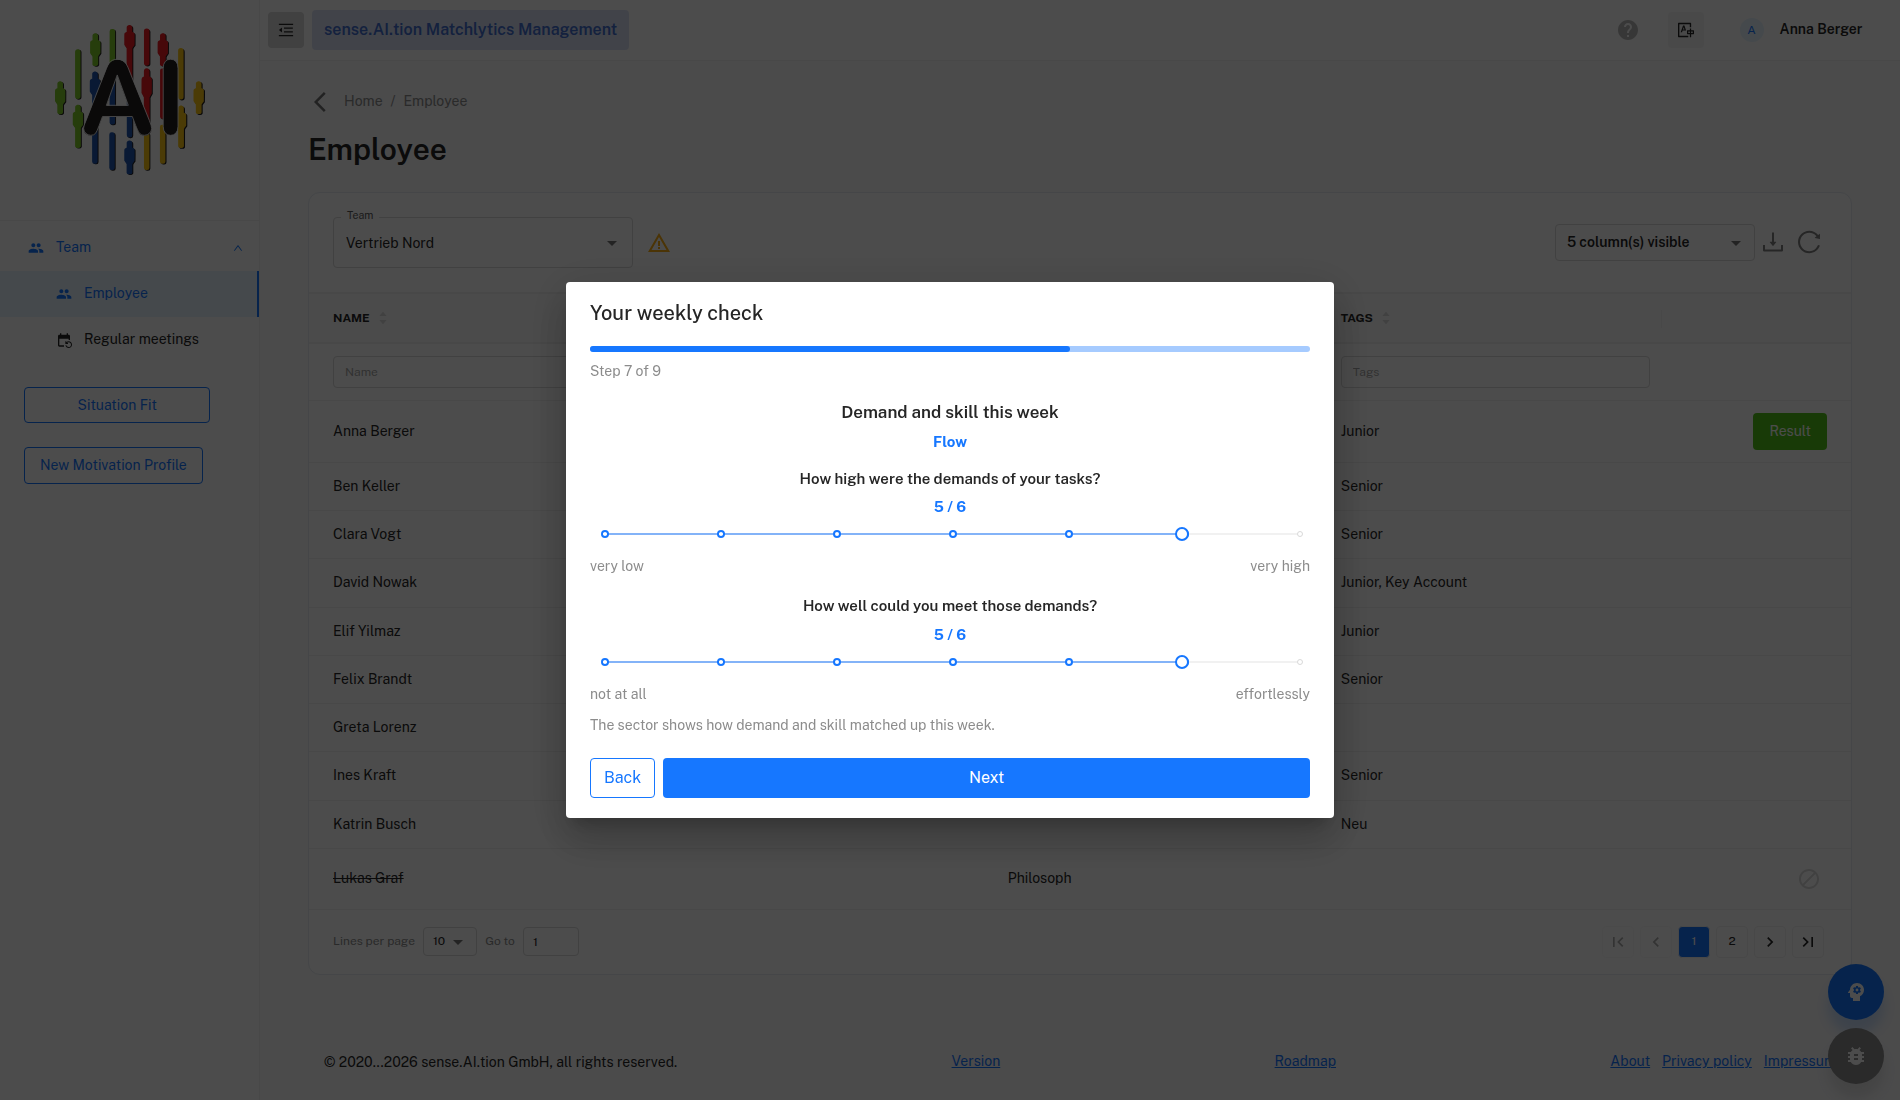Go to first page of pagination
Viewport: 1900px width, 1100px height.
tap(1618, 942)
